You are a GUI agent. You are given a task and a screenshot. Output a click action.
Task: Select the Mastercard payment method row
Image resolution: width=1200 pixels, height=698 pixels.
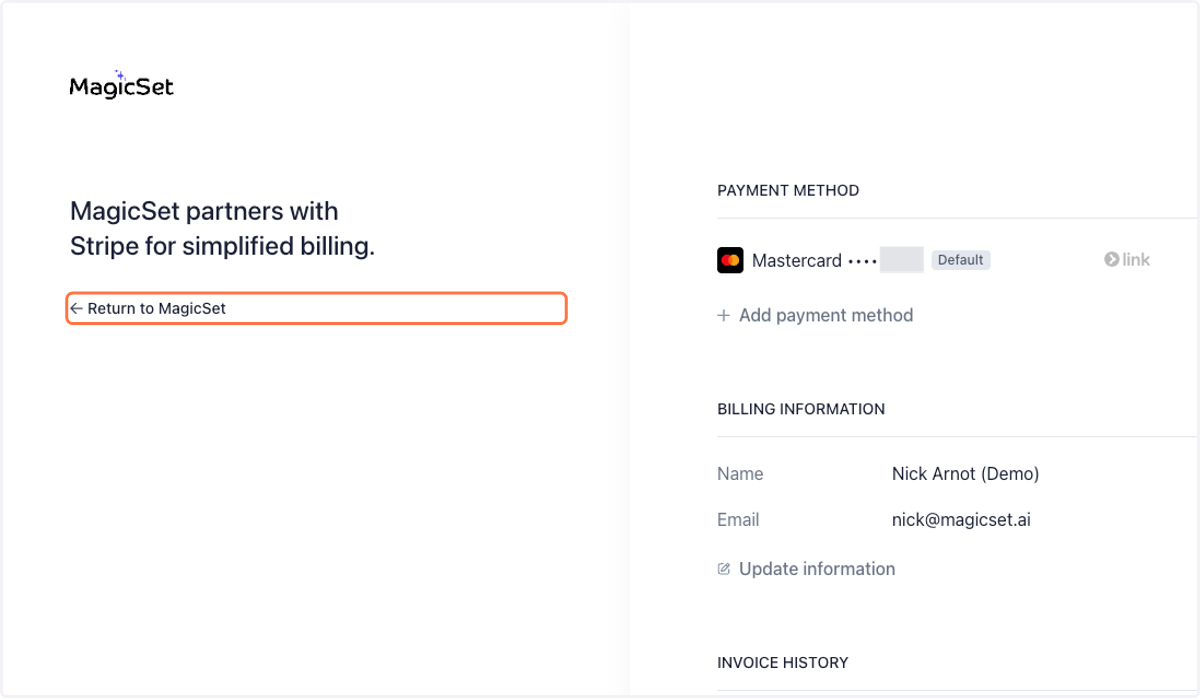(x=957, y=260)
